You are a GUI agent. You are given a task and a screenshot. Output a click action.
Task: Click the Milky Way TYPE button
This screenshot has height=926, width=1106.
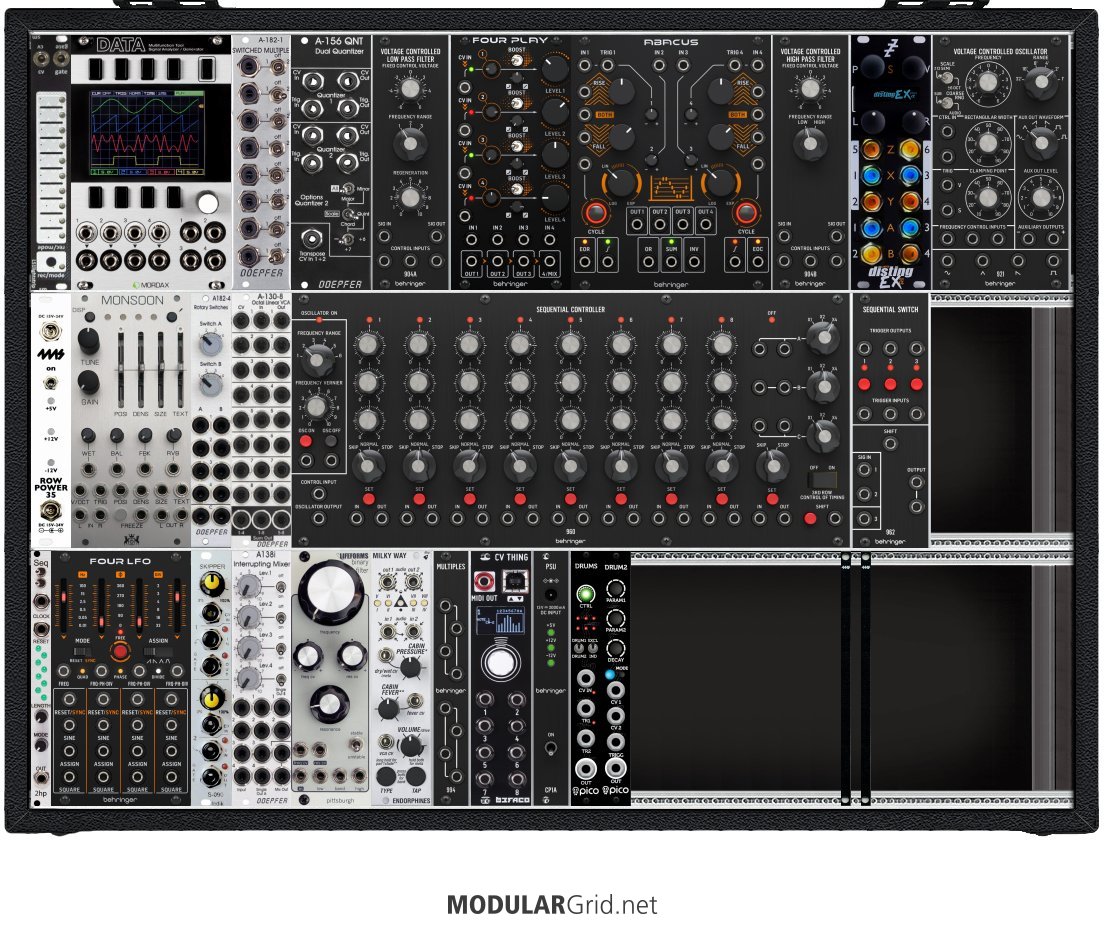pos(386,776)
